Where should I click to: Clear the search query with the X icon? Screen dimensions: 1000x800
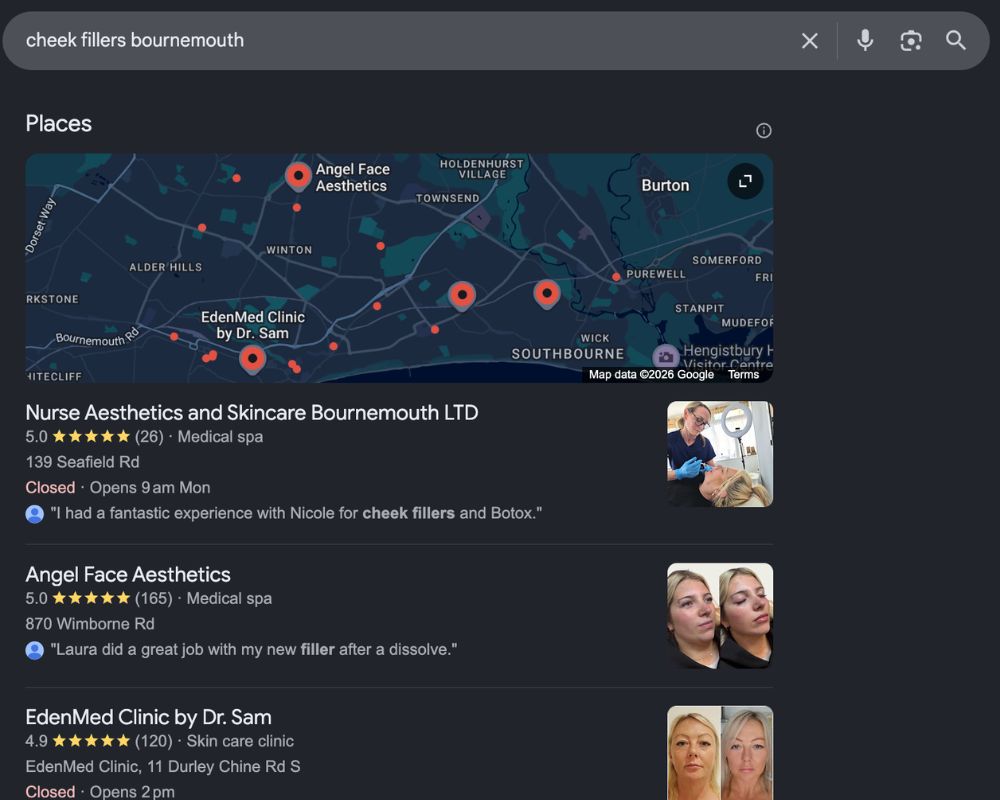[809, 41]
